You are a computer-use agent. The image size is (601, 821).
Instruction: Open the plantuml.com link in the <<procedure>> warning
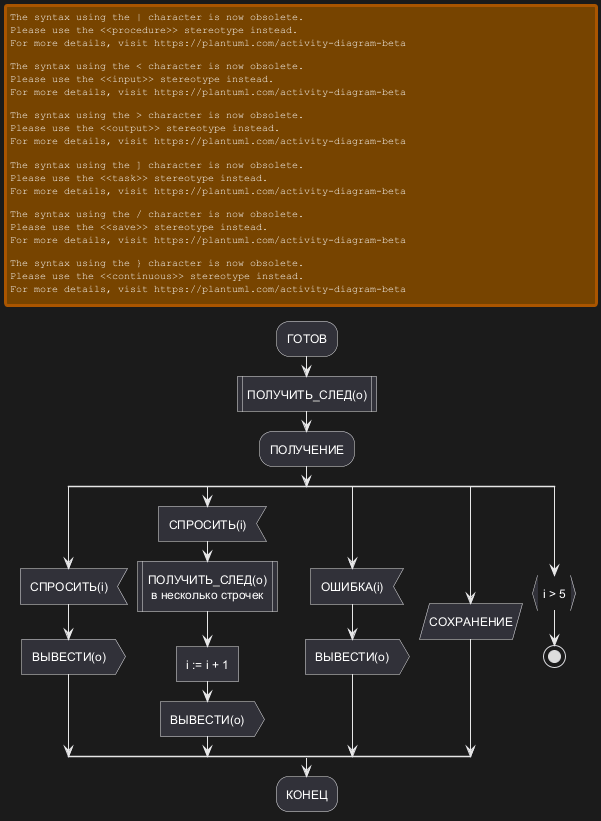click(279, 43)
